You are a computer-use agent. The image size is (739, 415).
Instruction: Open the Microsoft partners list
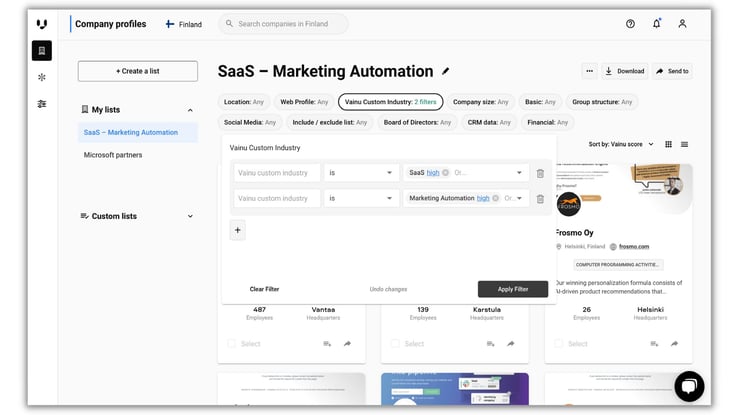click(113, 155)
